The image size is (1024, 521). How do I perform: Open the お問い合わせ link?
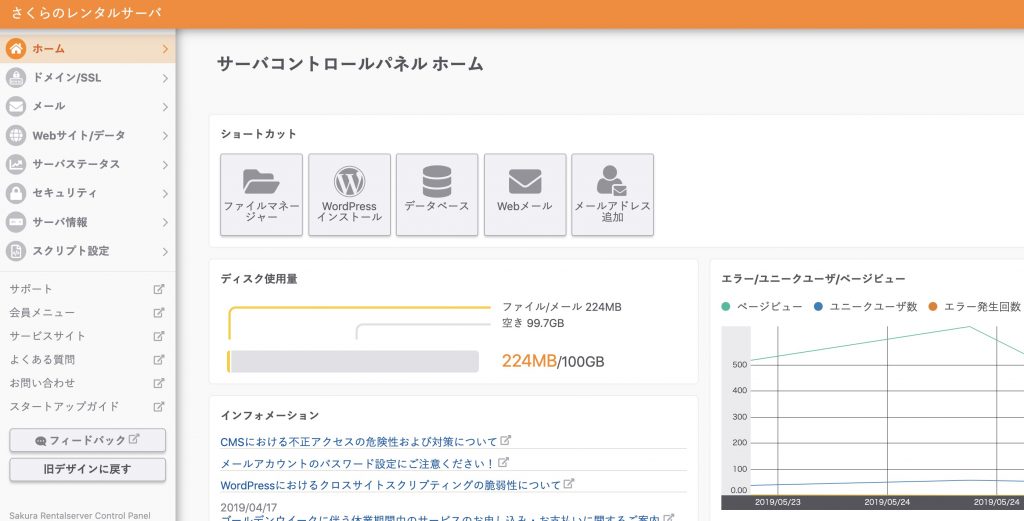click(42, 383)
